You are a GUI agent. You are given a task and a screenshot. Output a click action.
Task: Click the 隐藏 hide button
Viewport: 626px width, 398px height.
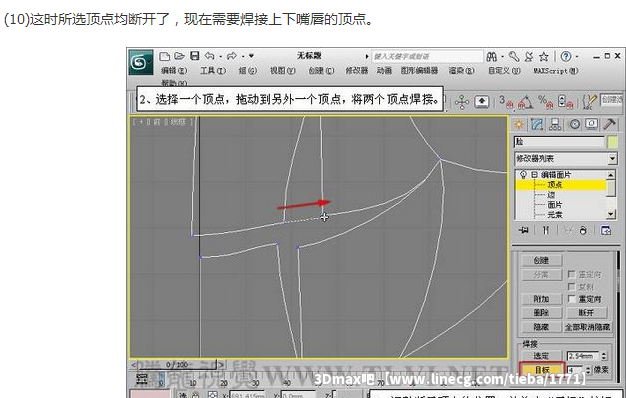click(542, 327)
